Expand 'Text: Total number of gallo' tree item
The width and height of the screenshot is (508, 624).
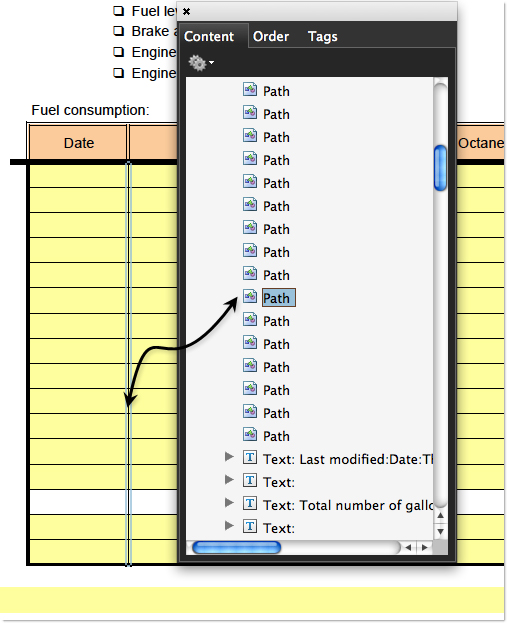229,503
